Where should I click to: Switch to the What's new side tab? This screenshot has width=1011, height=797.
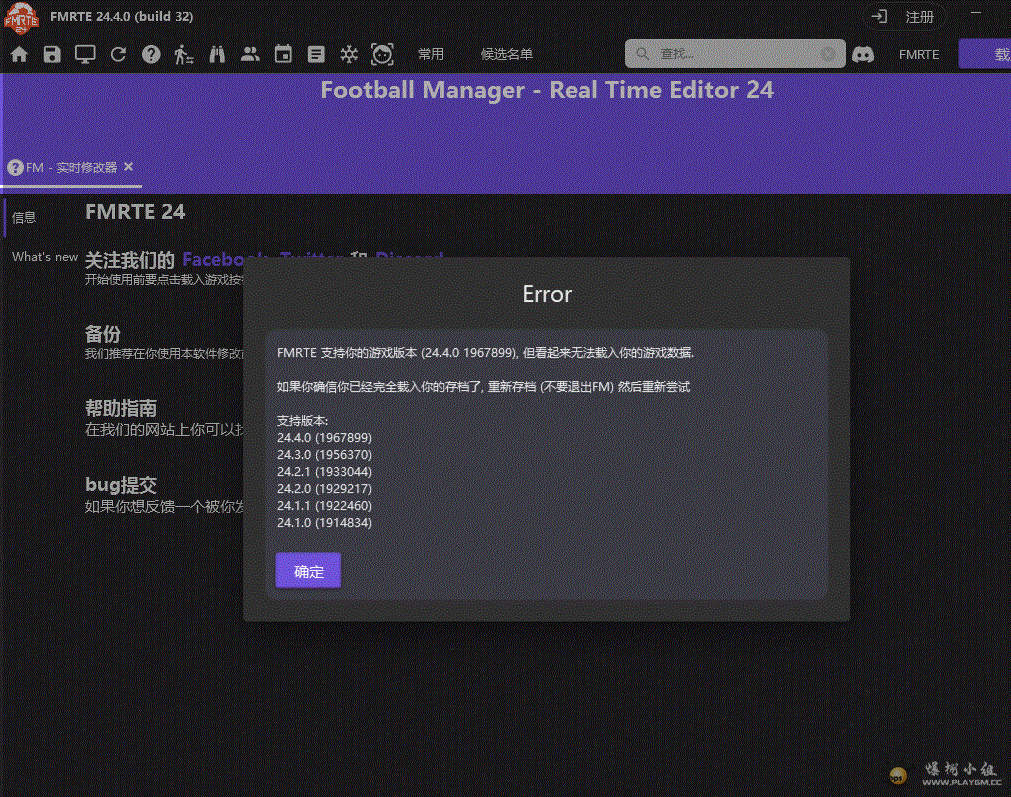click(45, 257)
